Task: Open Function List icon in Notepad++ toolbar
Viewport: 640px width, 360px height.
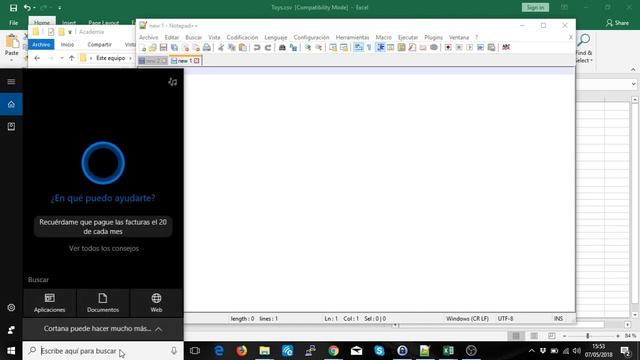Action: click(412, 47)
